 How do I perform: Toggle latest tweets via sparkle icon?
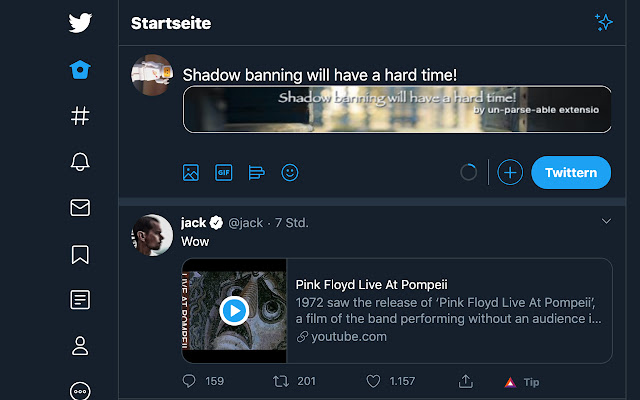[x=603, y=22]
